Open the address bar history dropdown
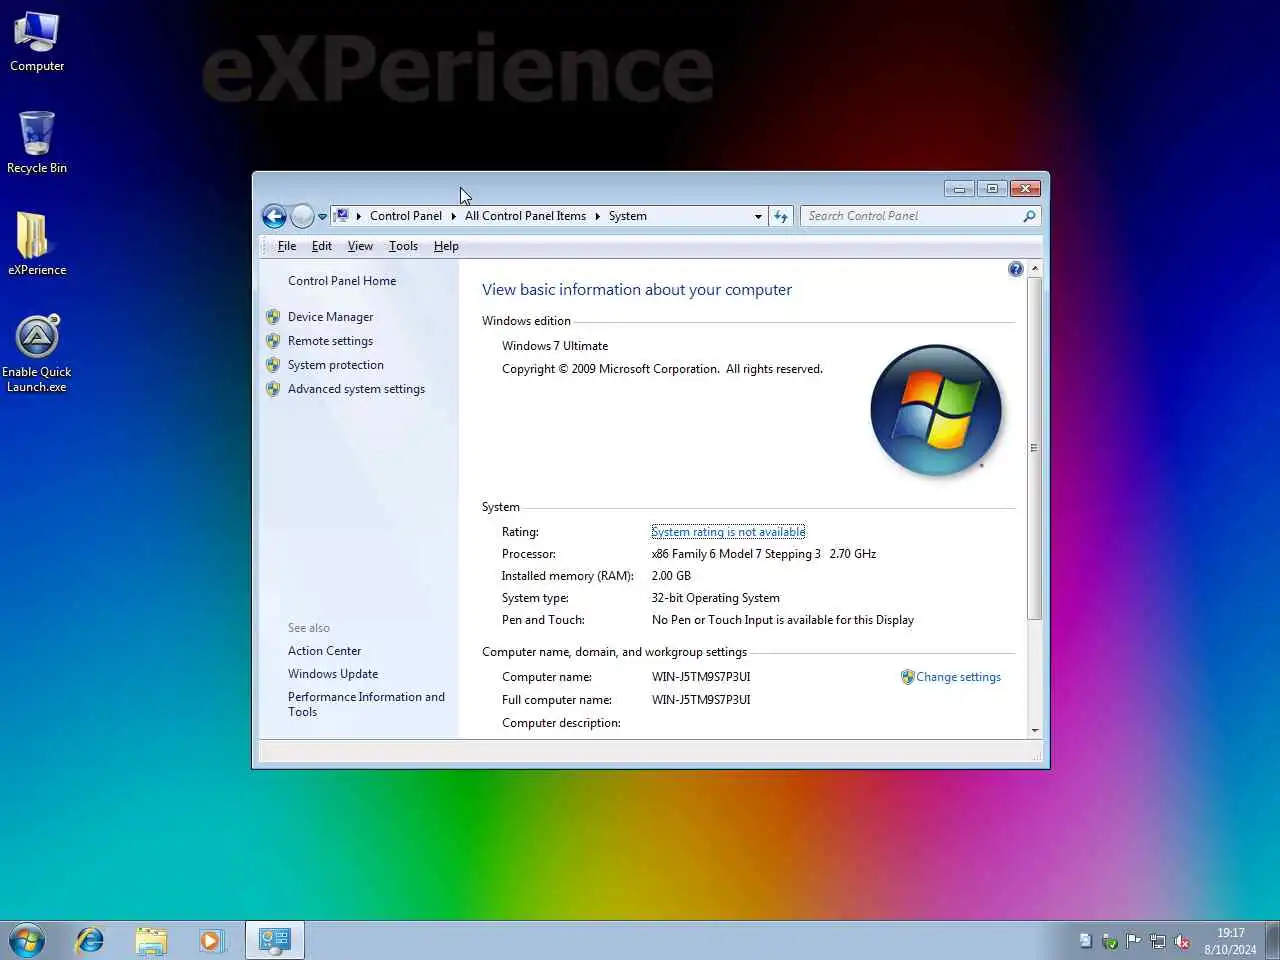 click(758, 216)
